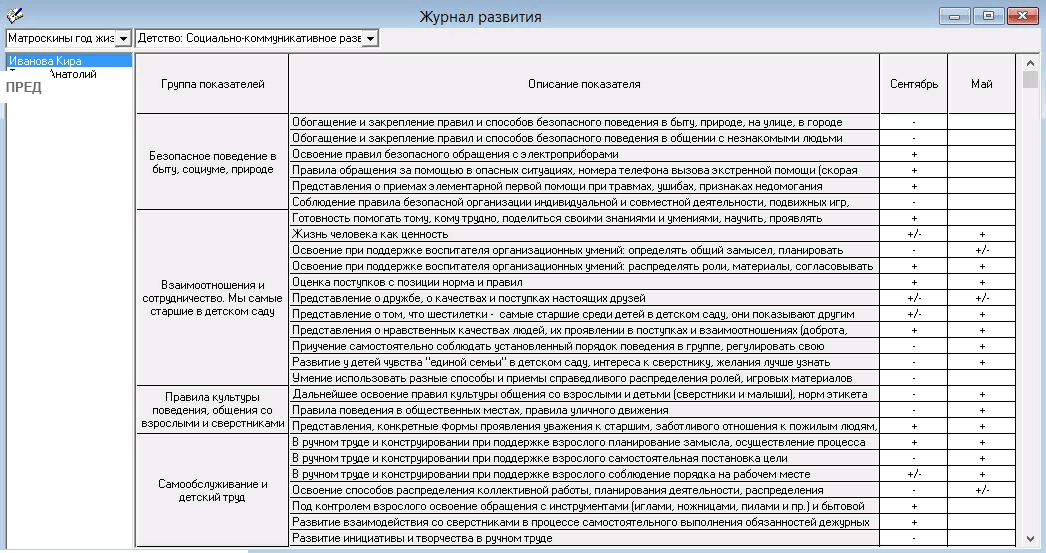The image size is (1046, 553).
Task: Click Развитие инициативы и творчества row description
Action: [x=584, y=538]
